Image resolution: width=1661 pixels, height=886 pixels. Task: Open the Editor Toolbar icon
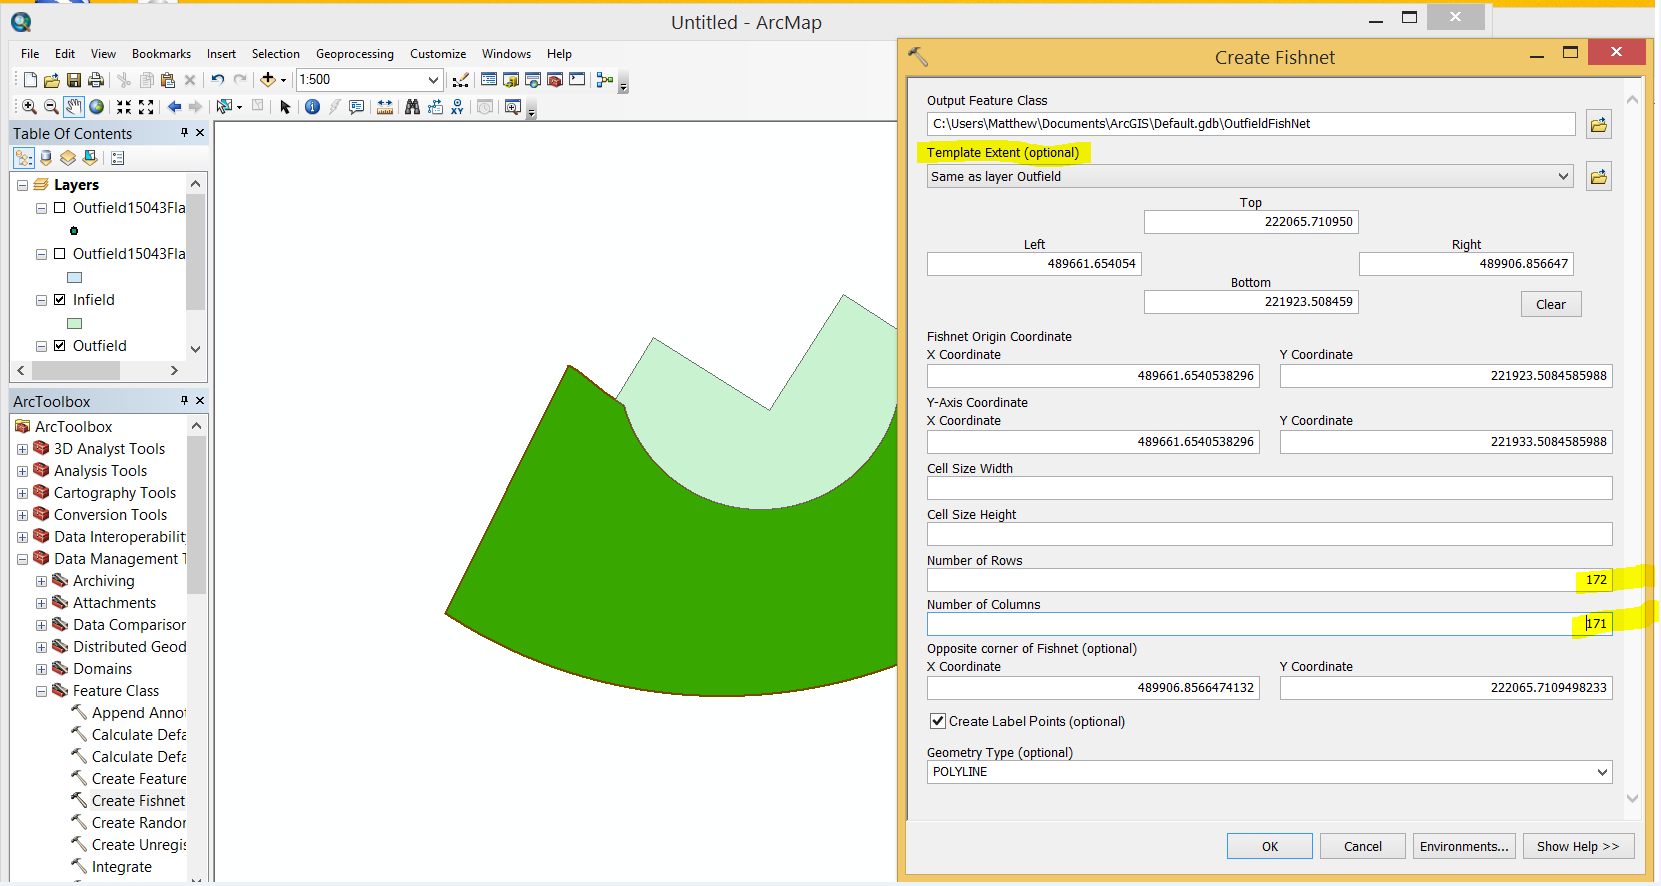(x=460, y=80)
